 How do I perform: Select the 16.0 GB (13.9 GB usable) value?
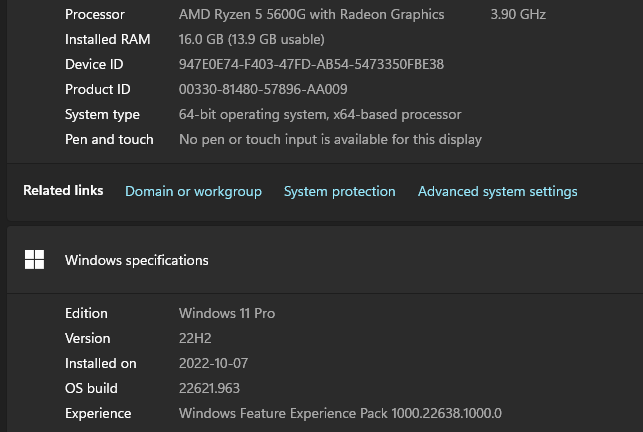pyautogui.click(x=251, y=39)
